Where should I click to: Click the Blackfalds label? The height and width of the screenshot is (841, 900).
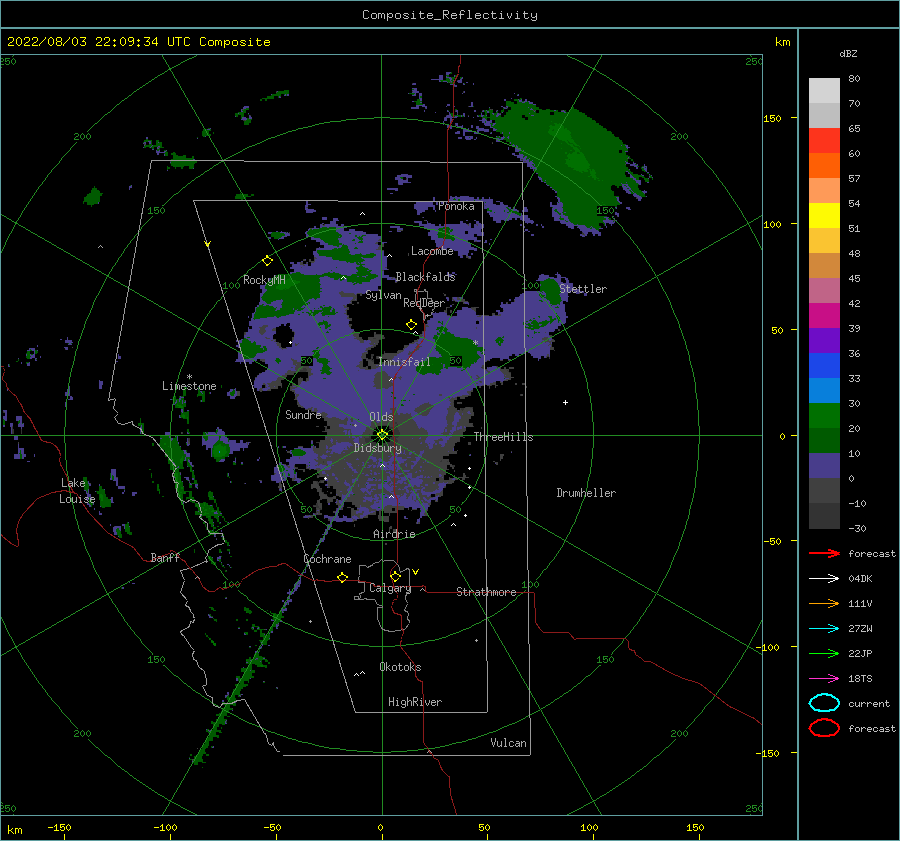425,277
